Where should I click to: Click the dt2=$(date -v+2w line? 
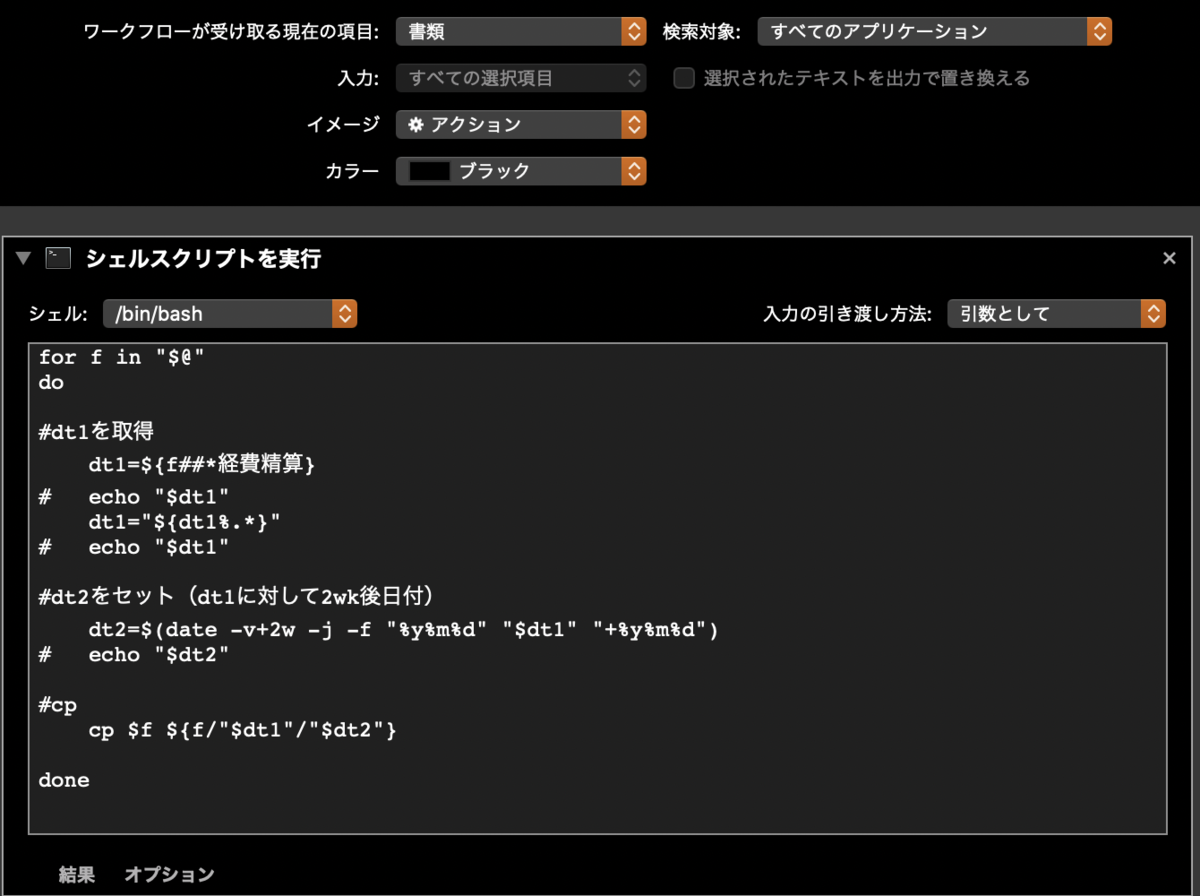coord(404,631)
